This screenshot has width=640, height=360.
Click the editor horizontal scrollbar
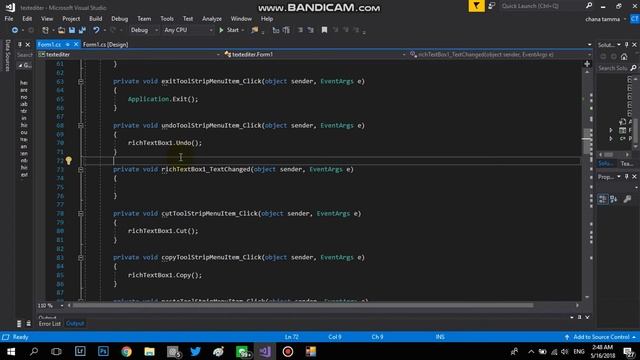302,305
